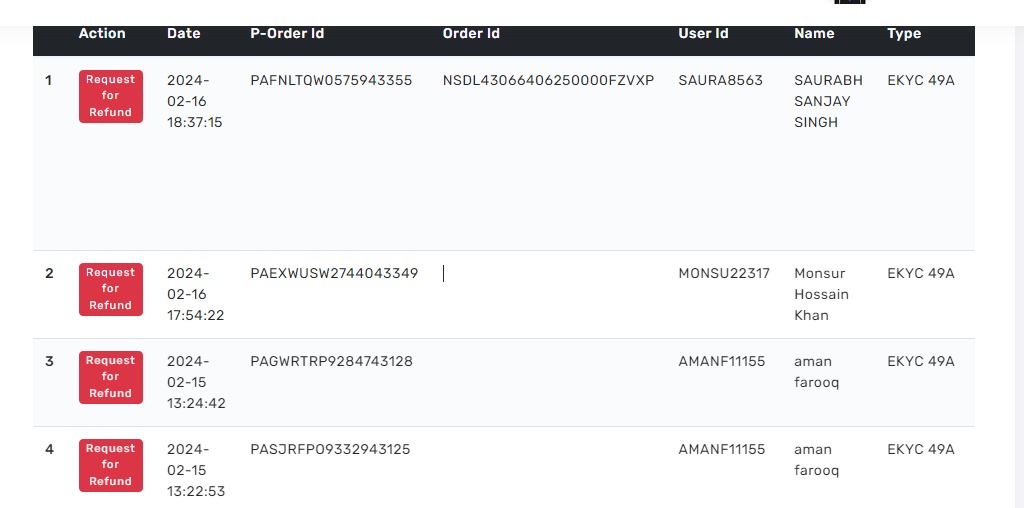Request refund for SAURABH SANJAY SINGH's order
This screenshot has width=1024, height=508.
pyautogui.click(x=110, y=96)
